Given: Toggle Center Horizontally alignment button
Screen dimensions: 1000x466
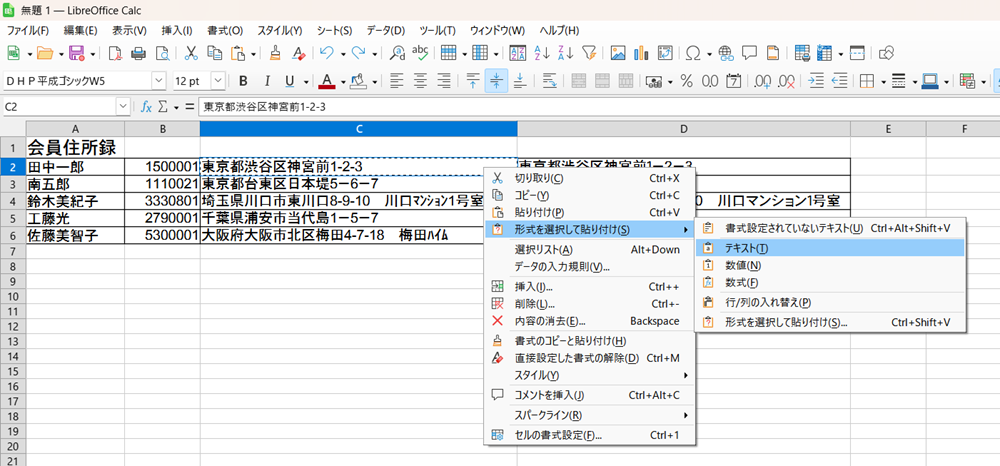Looking at the screenshot, I should click(x=420, y=81).
